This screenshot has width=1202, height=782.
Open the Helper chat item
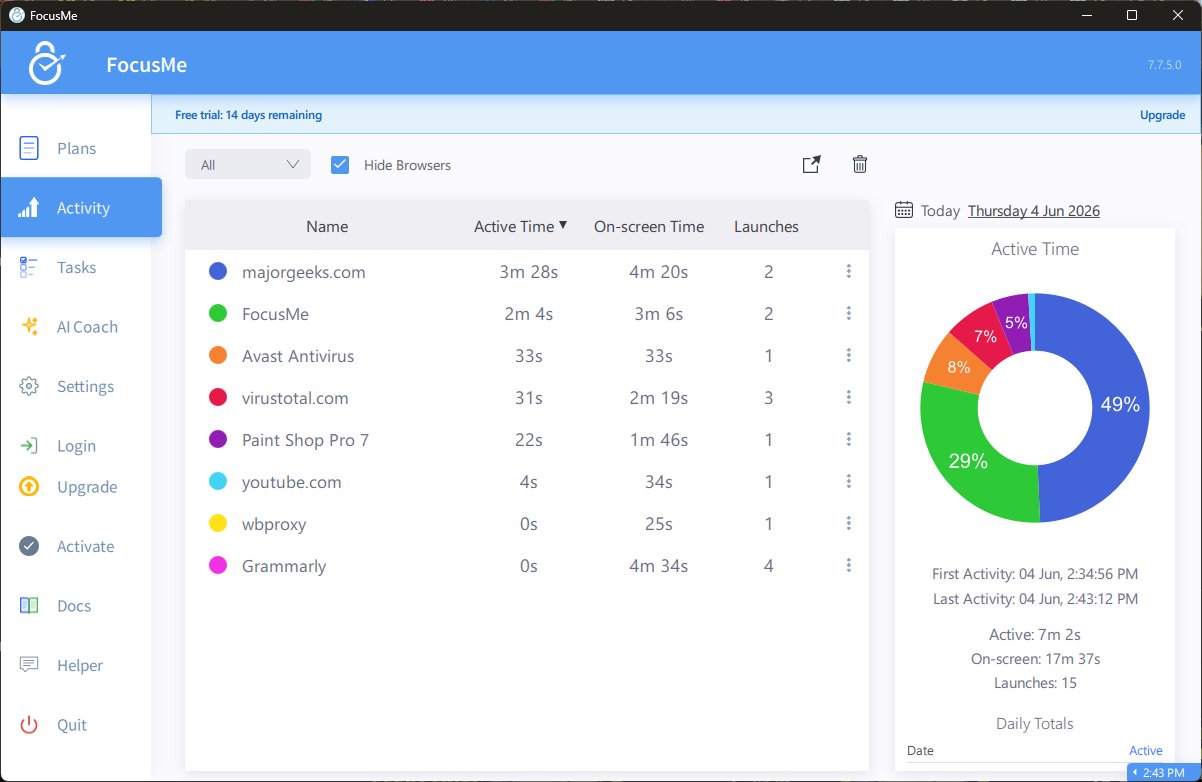pyautogui.click(x=81, y=665)
